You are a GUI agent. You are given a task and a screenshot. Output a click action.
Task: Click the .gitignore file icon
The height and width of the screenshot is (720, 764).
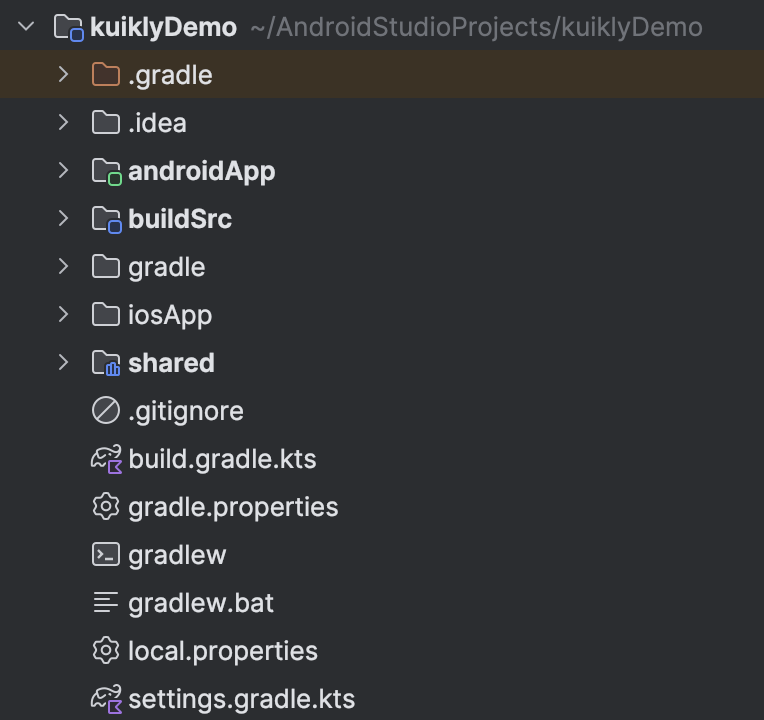tap(106, 410)
